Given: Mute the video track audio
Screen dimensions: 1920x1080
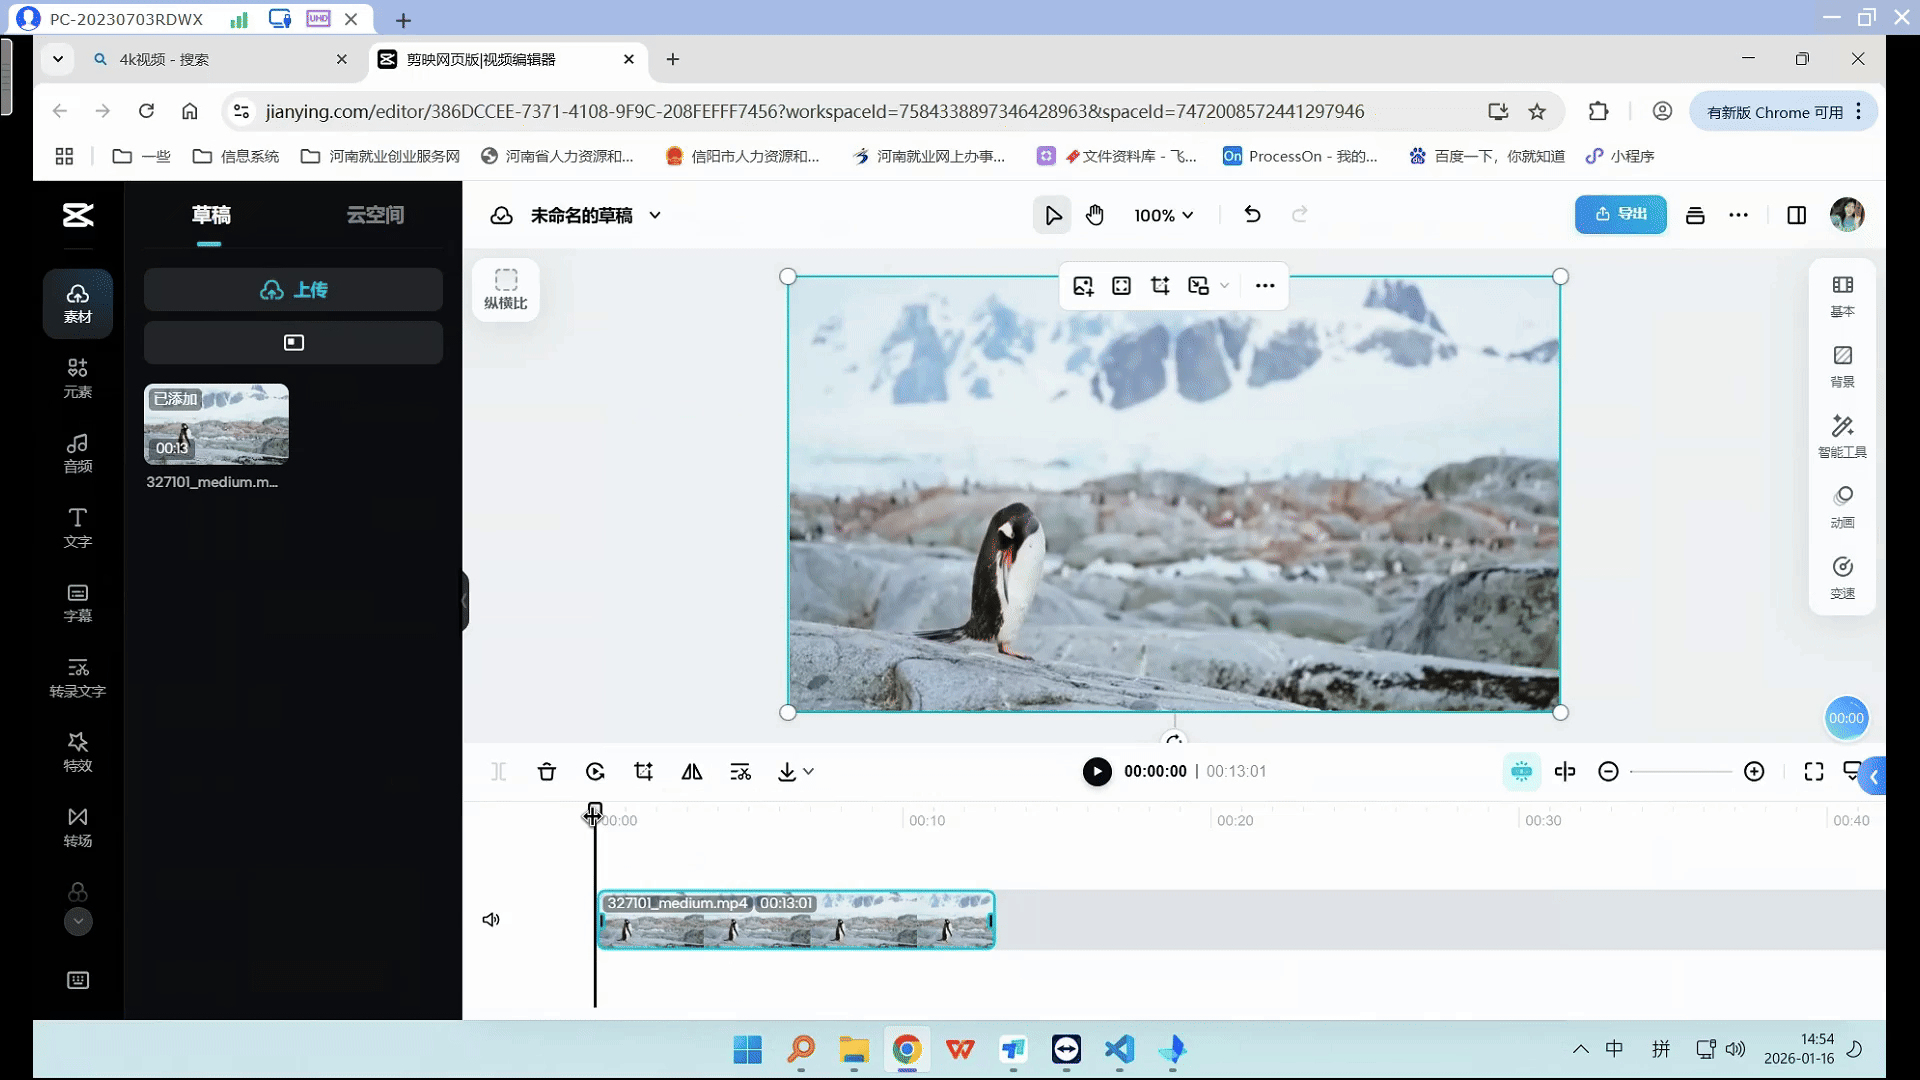Looking at the screenshot, I should tap(491, 920).
